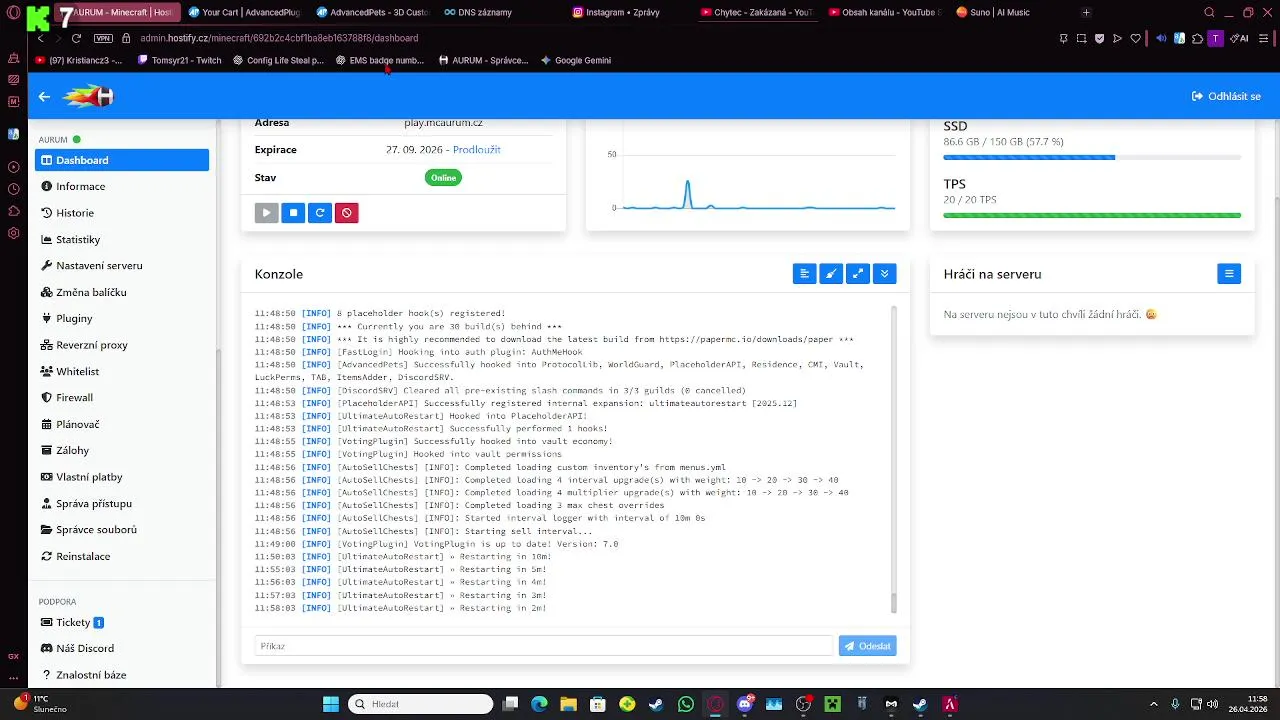Open Tickety support section

coord(122,622)
